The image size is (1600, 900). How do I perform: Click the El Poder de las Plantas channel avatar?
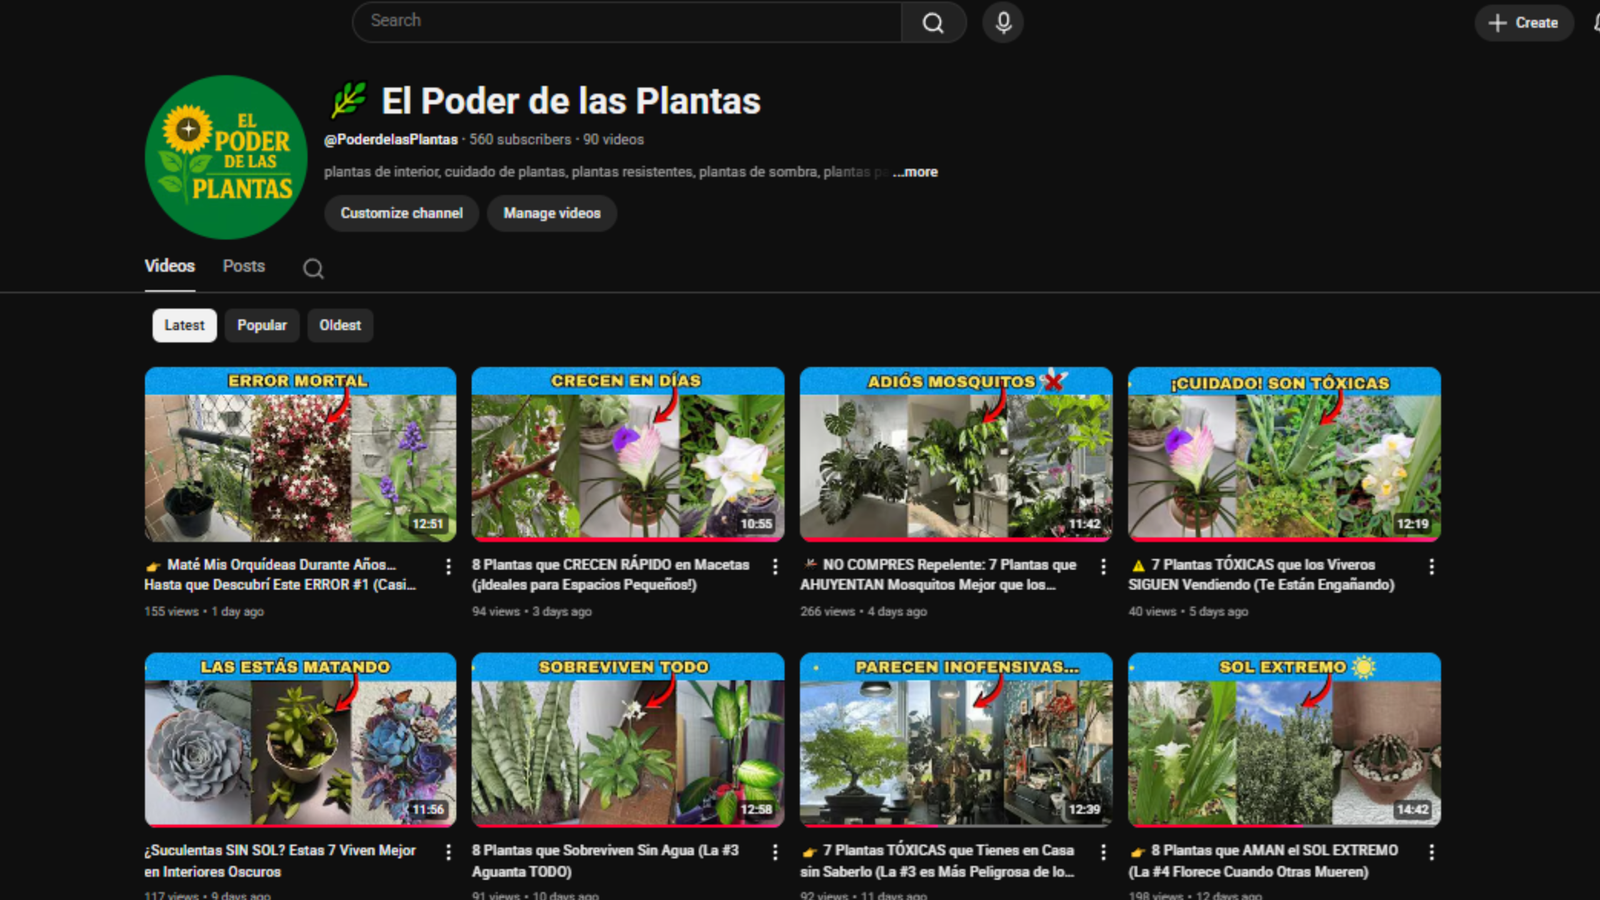[226, 157]
